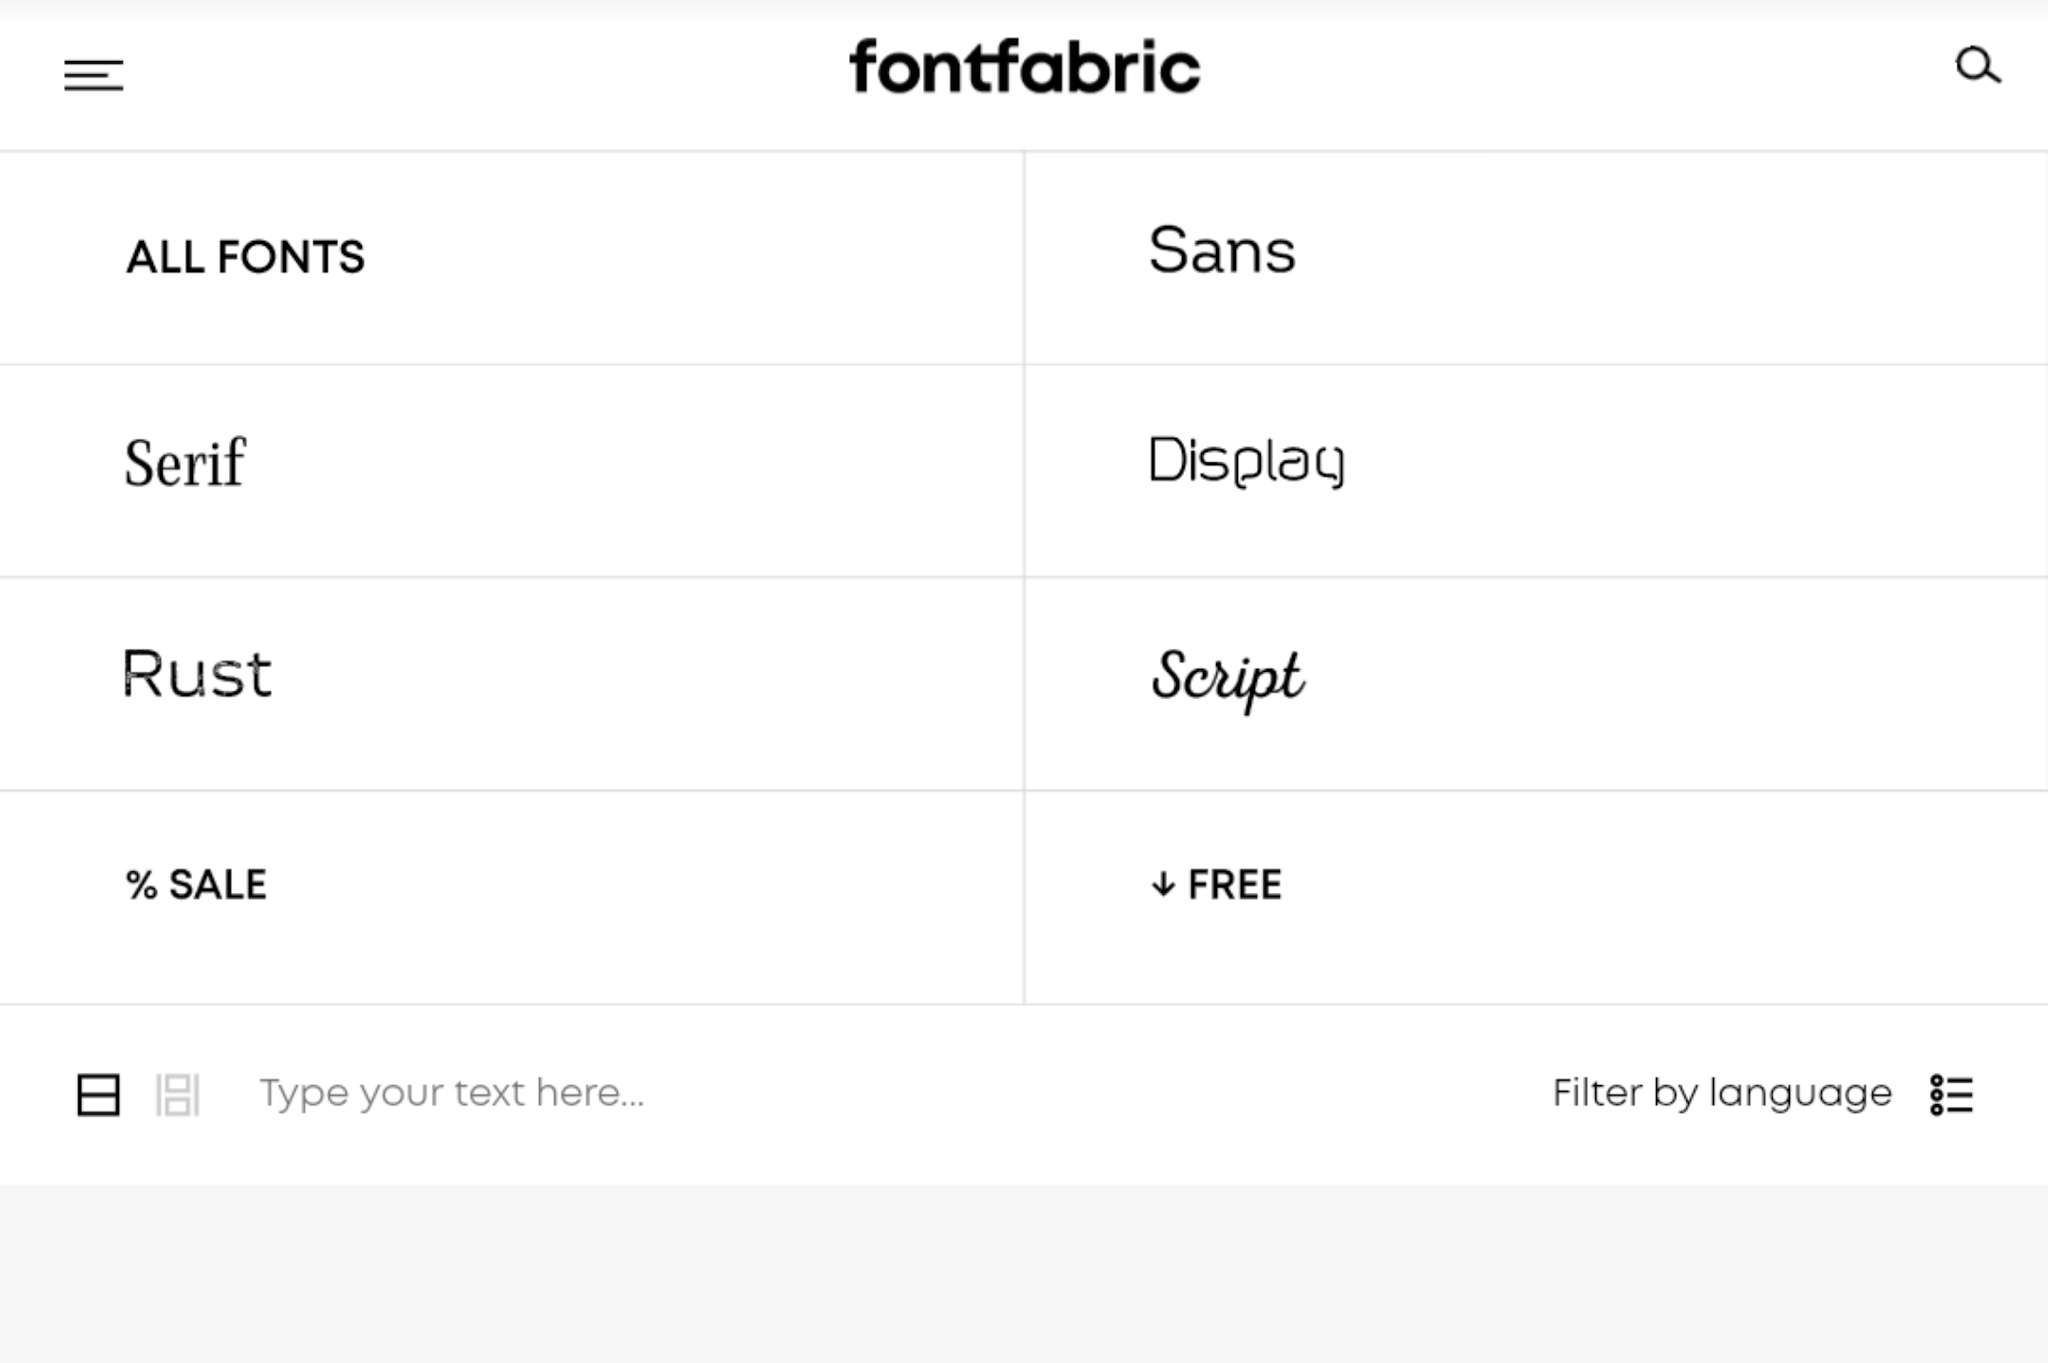
Task: Click the Type your text here field
Action: (x=450, y=1092)
